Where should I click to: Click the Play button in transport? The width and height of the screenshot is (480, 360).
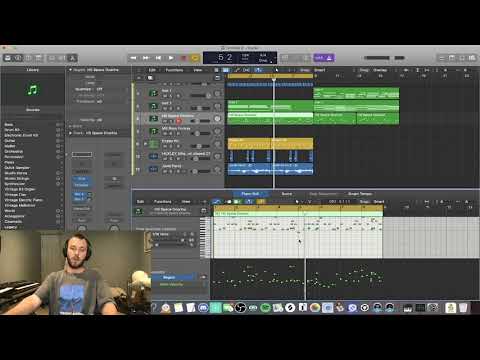(171, 58)
